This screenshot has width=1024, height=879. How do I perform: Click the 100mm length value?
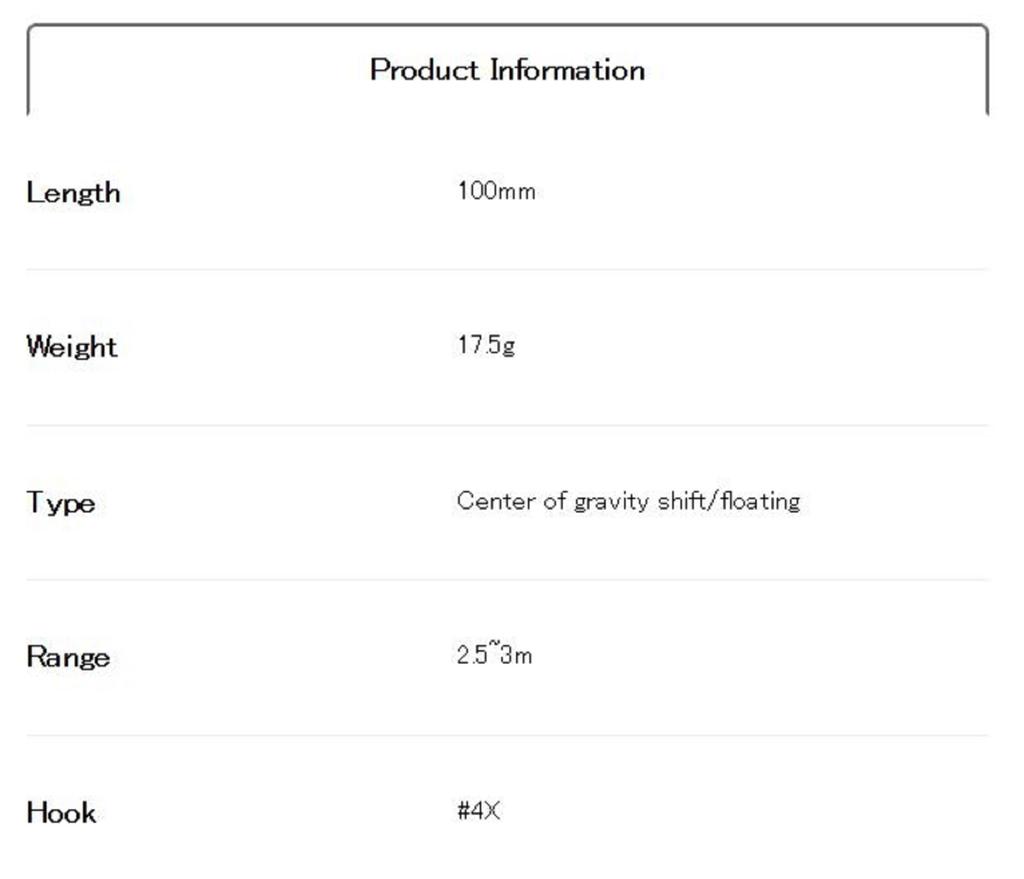tap(496, 191)
